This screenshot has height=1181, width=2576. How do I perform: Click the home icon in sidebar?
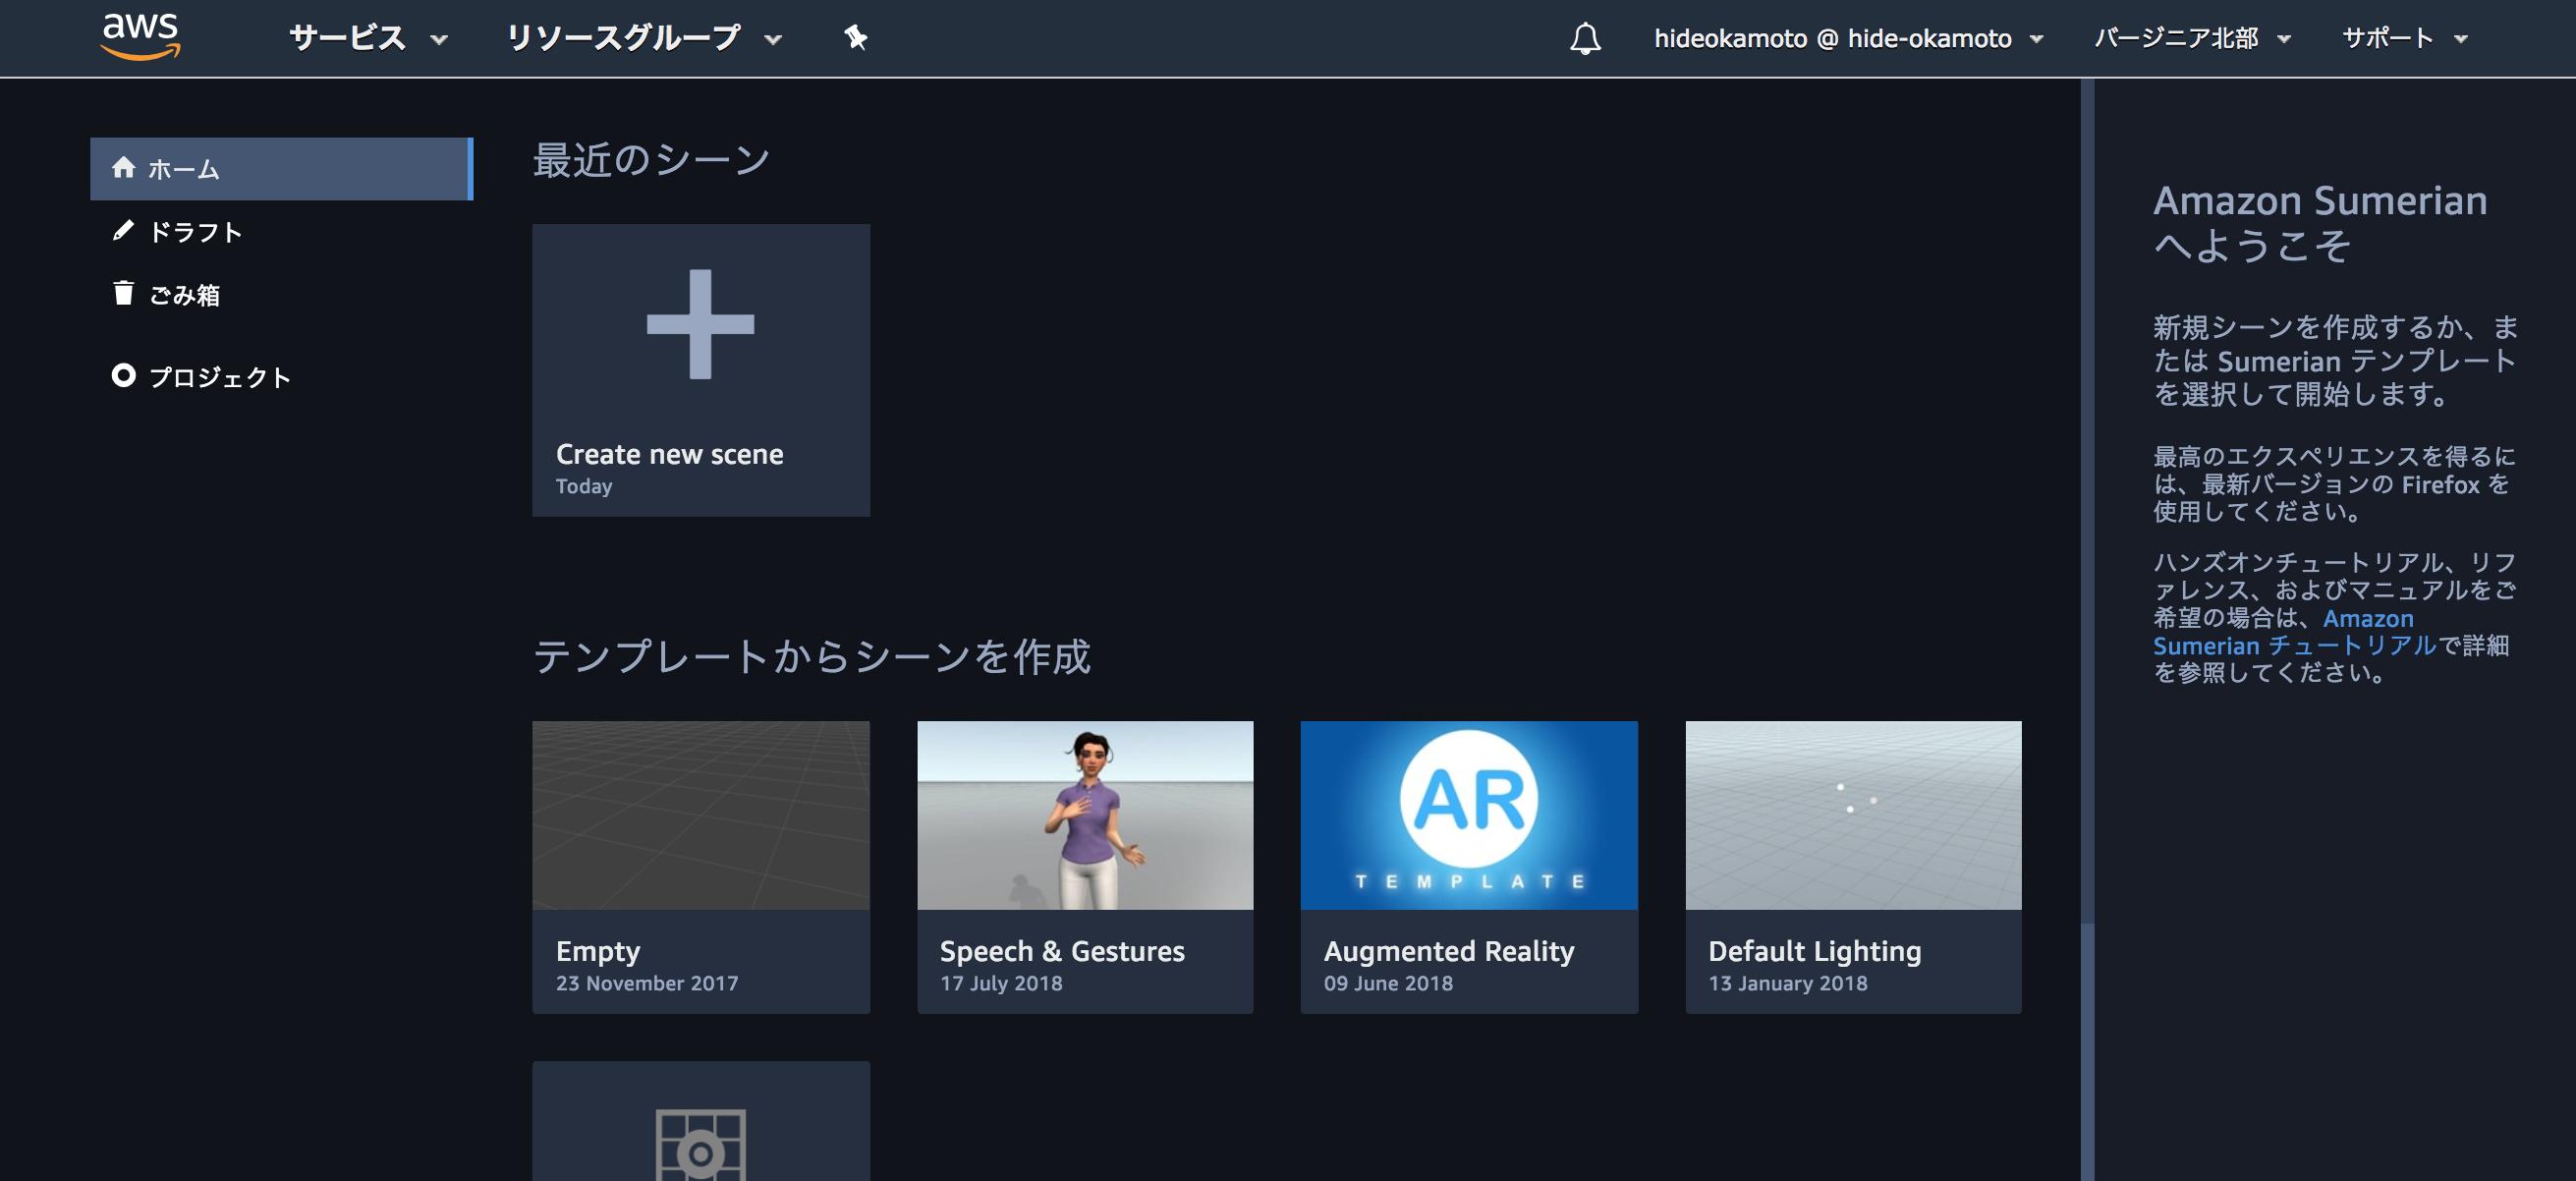click(123, 167)
